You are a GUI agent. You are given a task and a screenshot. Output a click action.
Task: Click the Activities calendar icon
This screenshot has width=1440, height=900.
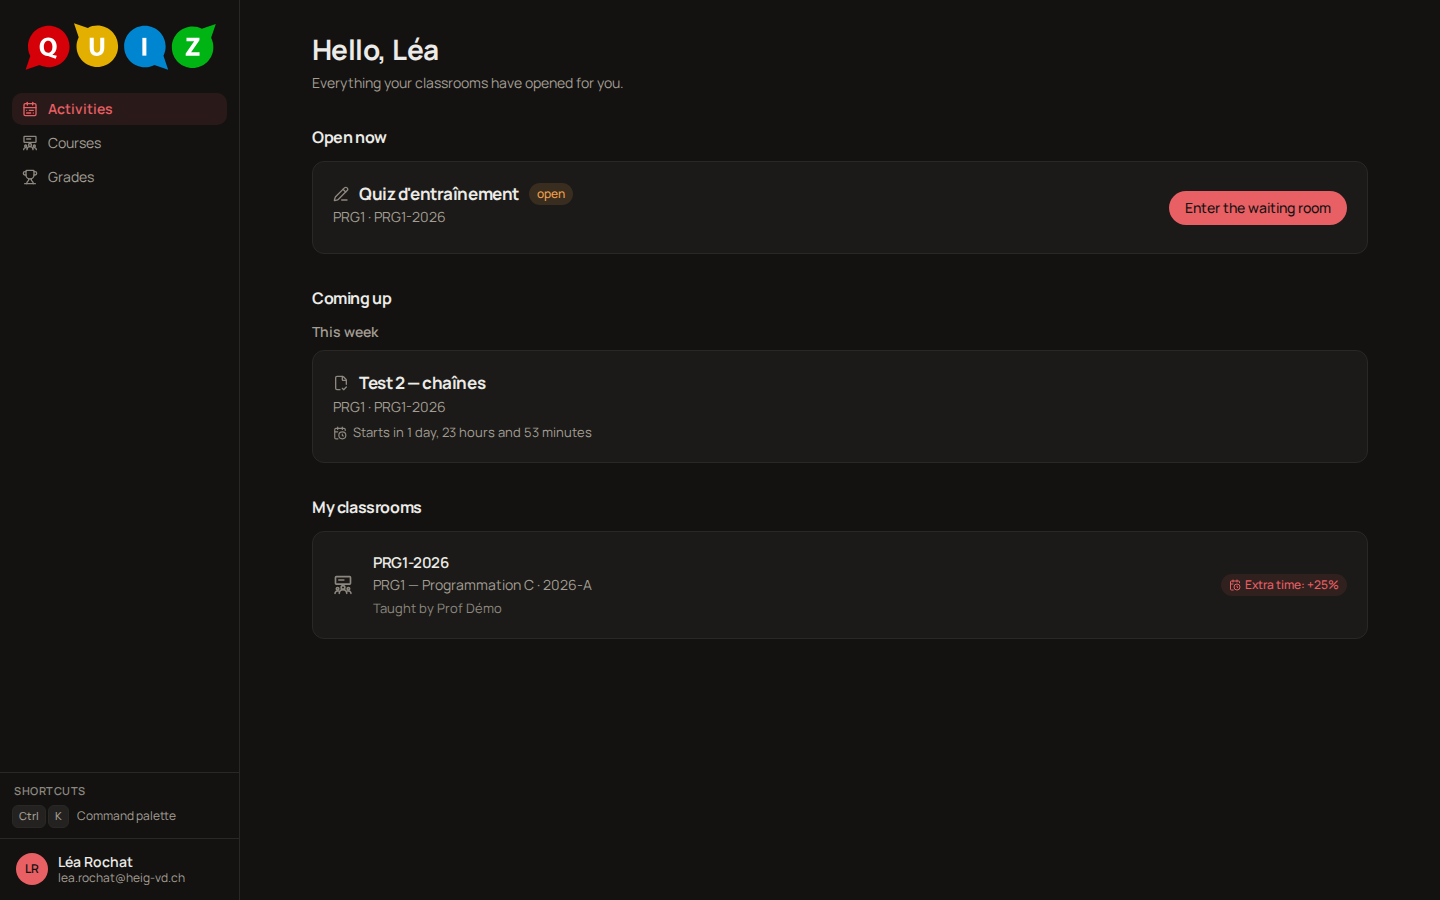[30, 109]
